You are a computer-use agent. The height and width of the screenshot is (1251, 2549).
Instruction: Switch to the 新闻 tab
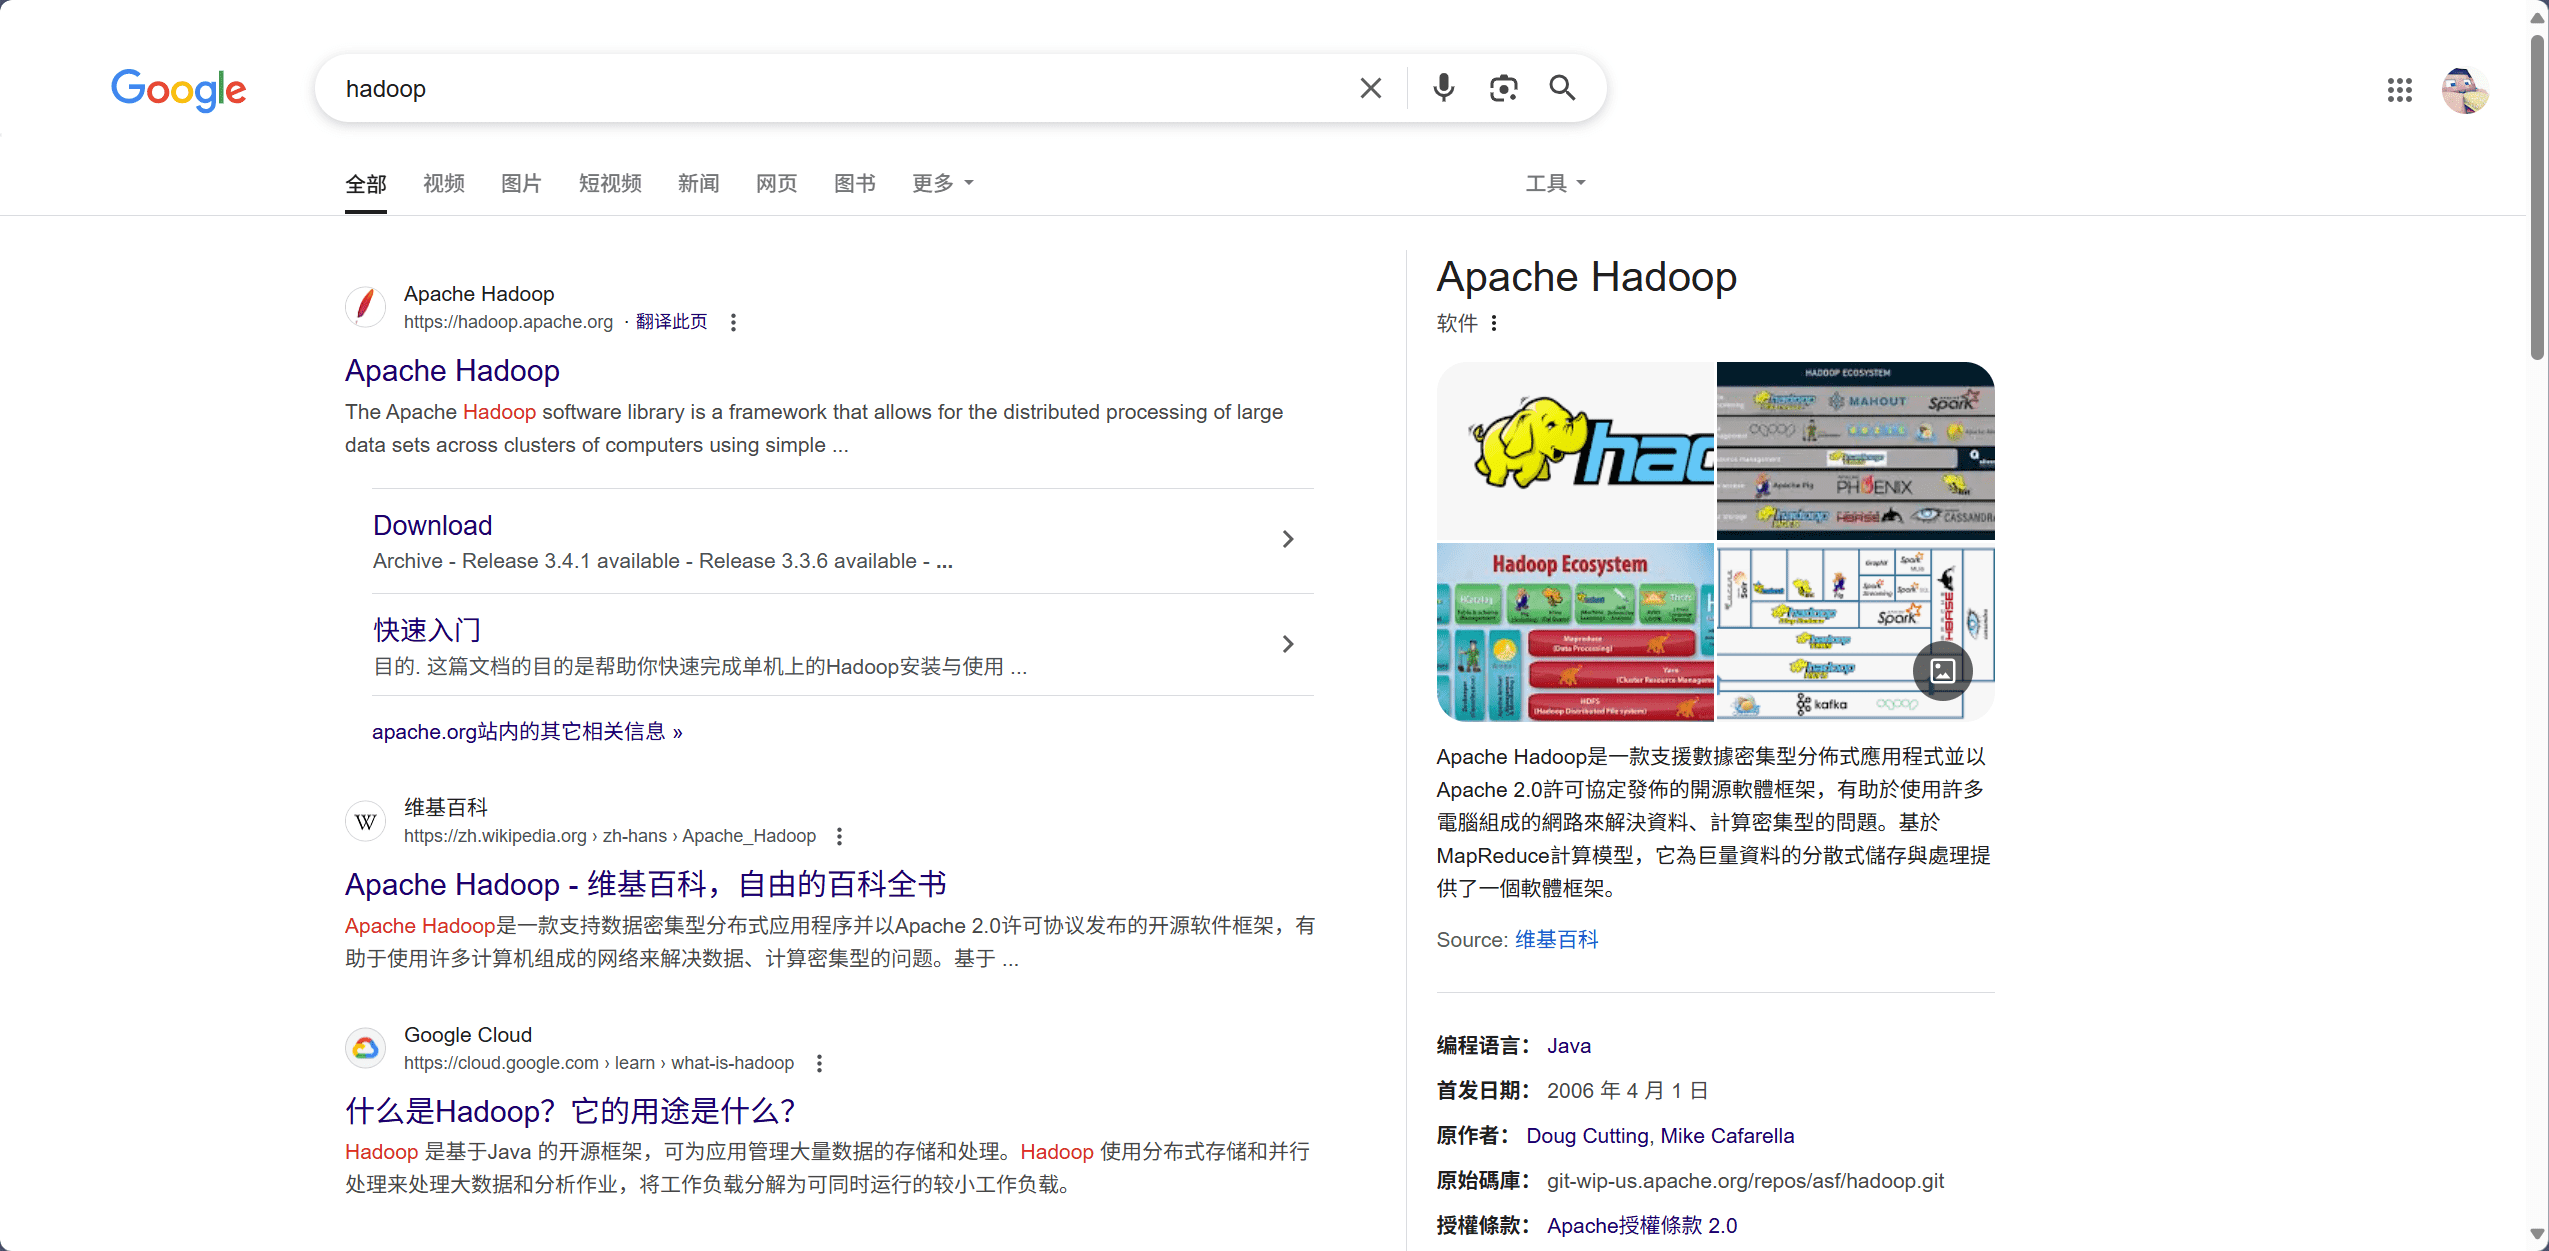[x=698, y=183]
